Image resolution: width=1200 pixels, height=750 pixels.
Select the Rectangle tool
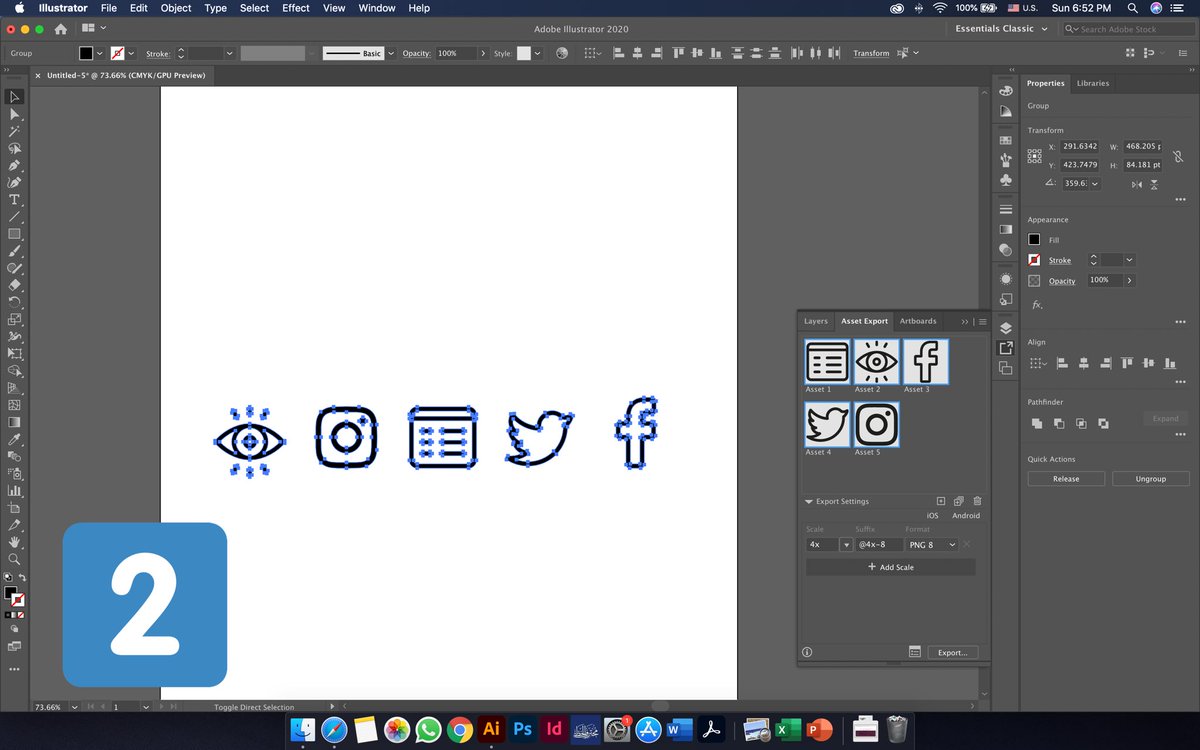15,233
